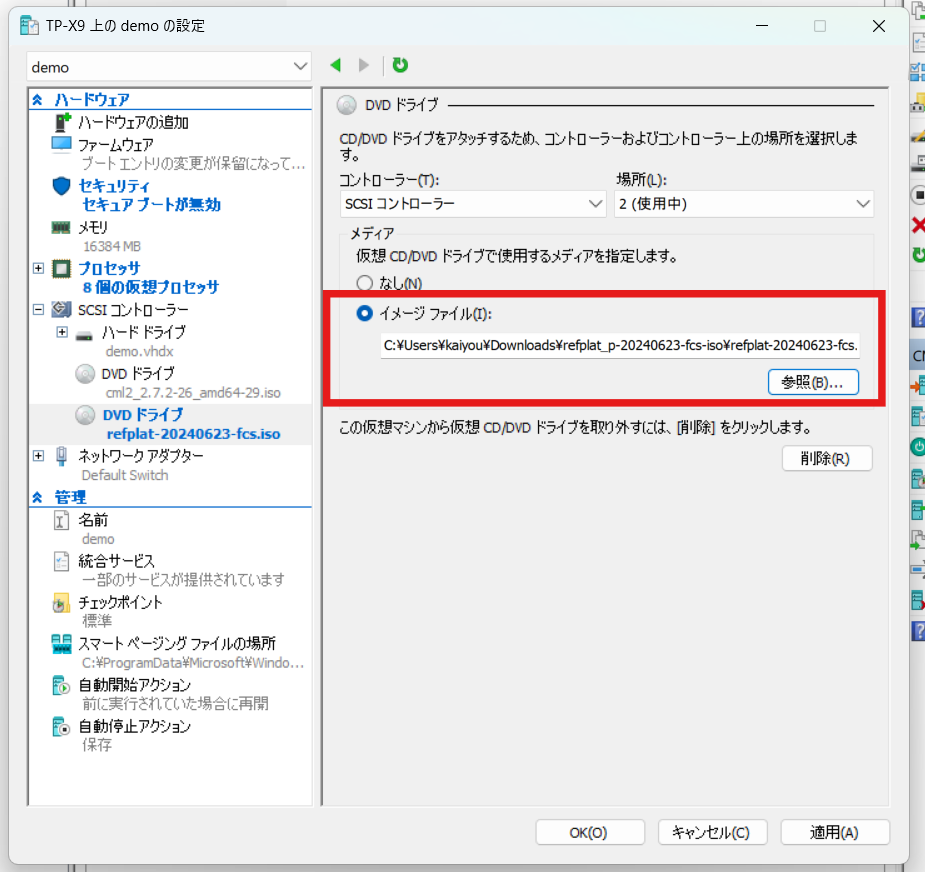Collapse the 管理 section header
Viewport: 925px width, 872px height.
(37, 497)
